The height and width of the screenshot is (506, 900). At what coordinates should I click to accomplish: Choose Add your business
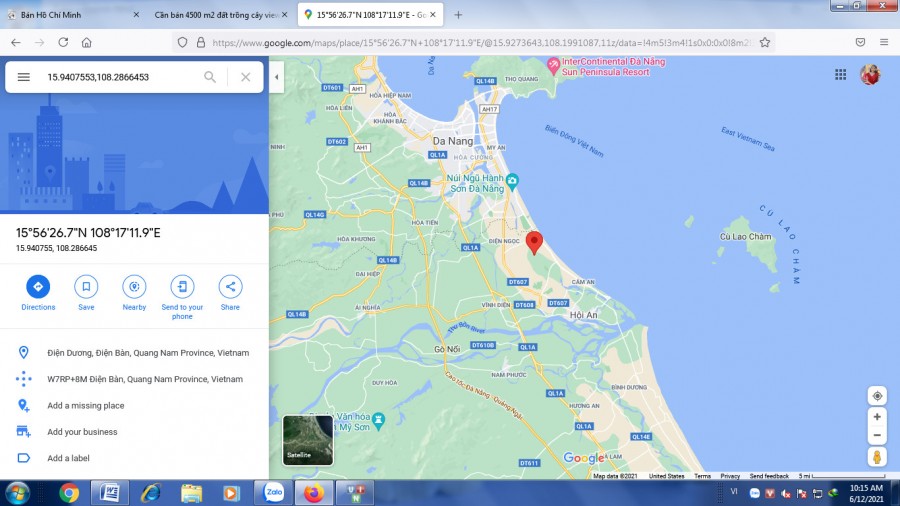pyautogui.click(x=134, y=432)
